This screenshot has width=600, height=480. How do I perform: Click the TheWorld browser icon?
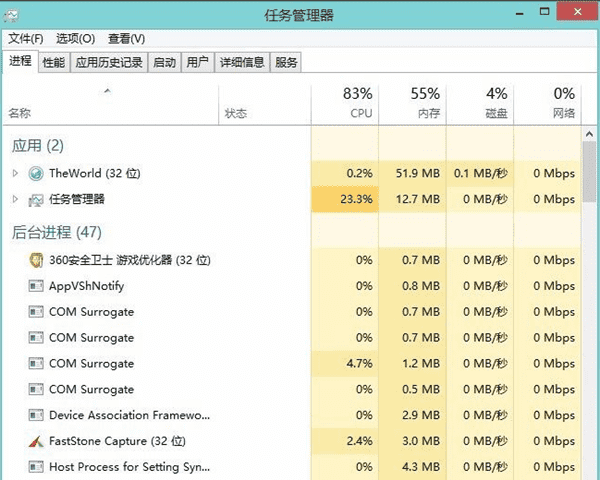[x=36, y=173]
